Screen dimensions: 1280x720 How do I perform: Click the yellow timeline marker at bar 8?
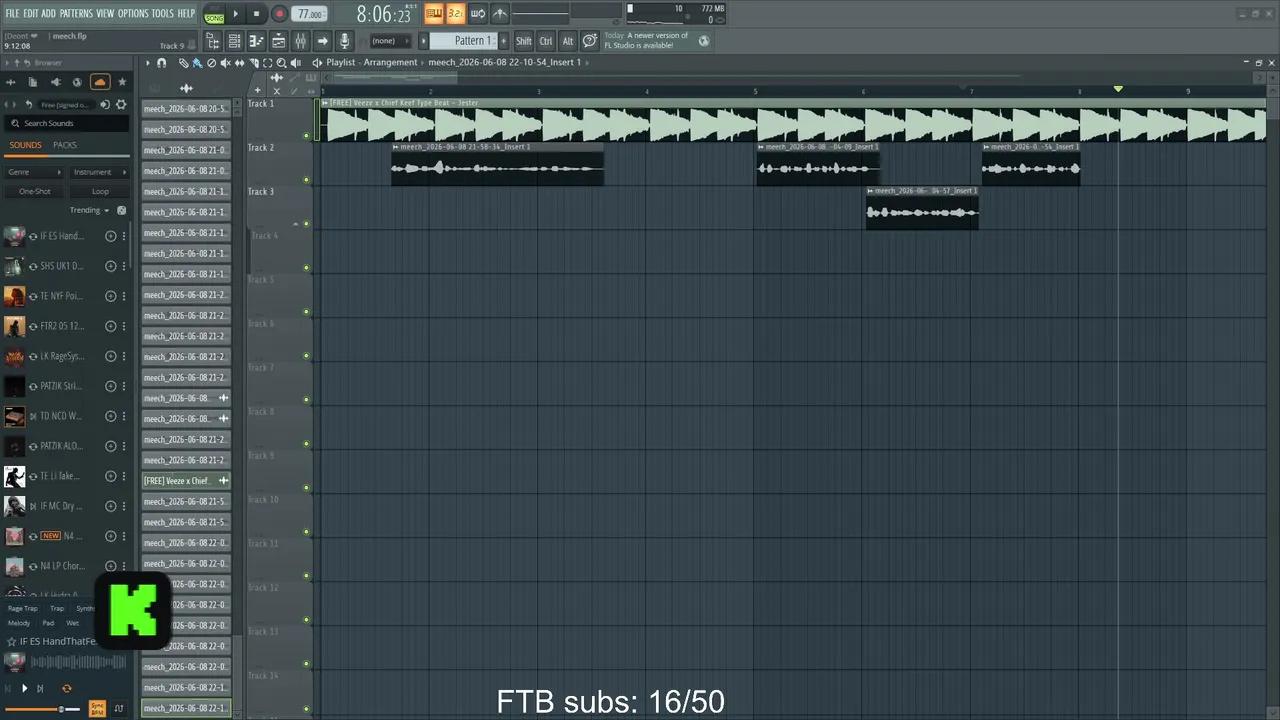pos(1118,89)
